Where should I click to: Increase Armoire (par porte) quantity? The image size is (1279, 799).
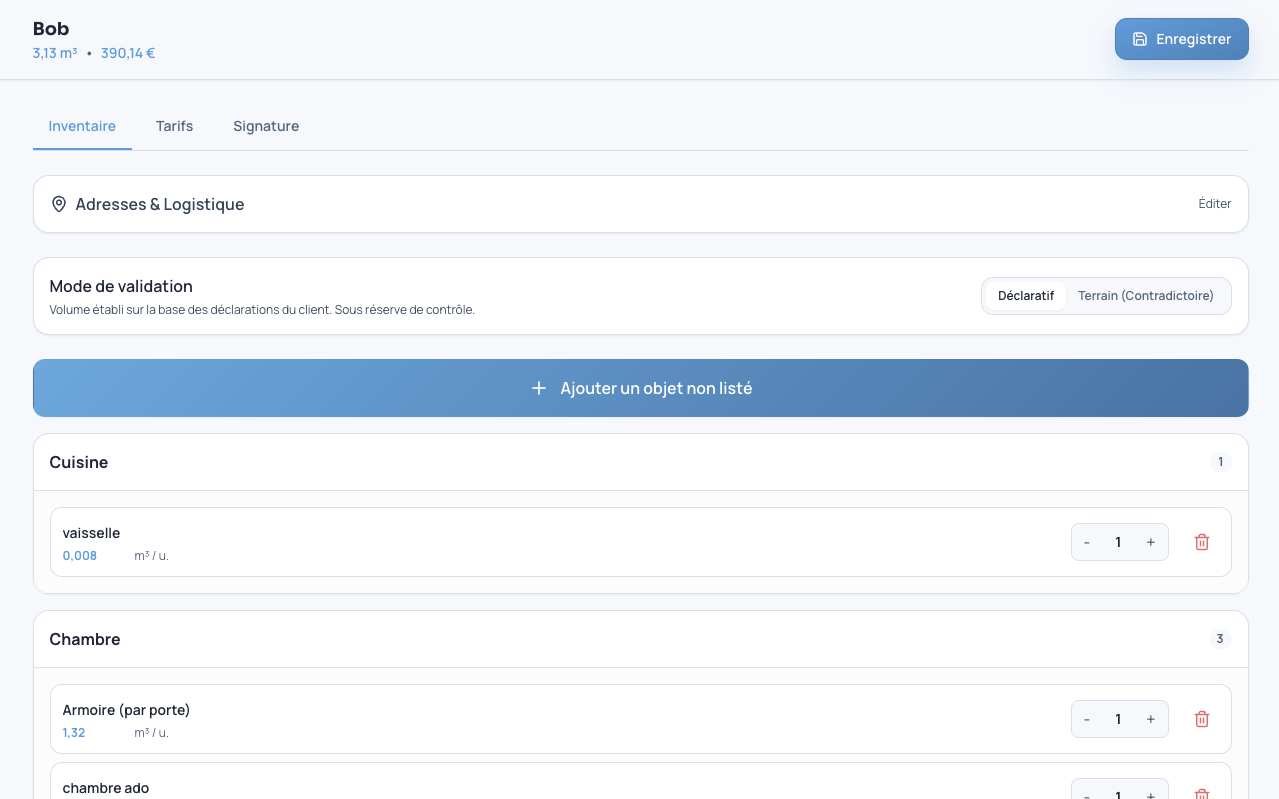pos(1151,719)
